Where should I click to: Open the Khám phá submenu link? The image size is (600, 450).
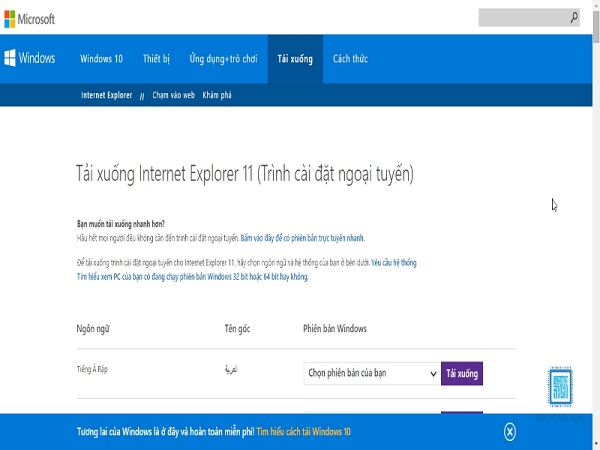(217, 95)
